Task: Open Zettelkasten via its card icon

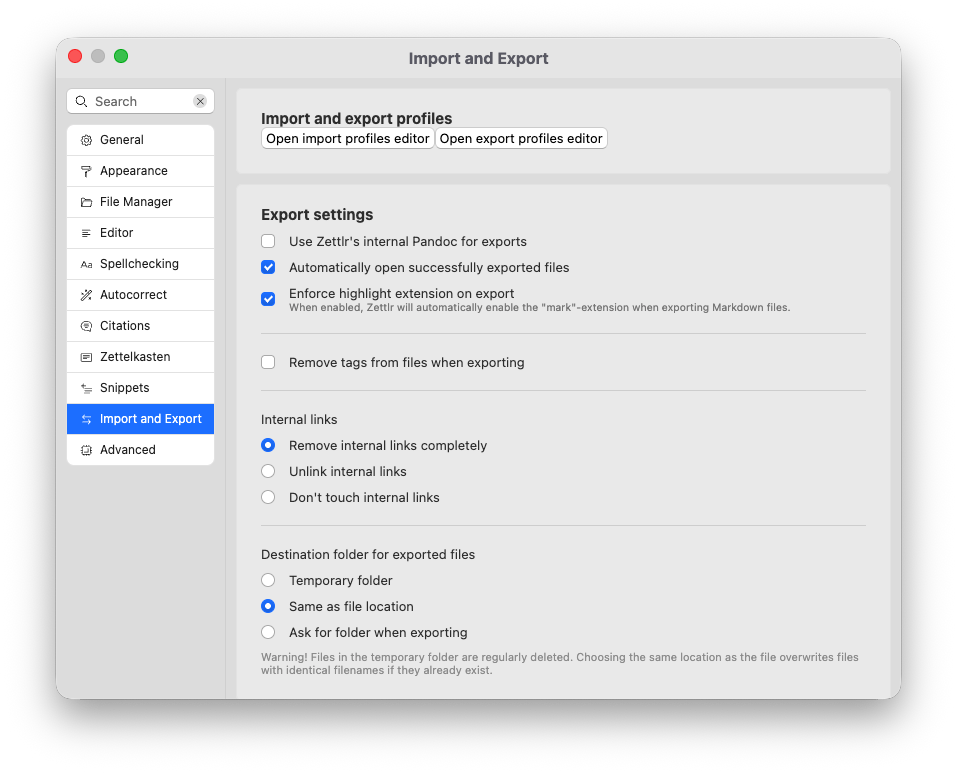Action: tap(86, 356)
